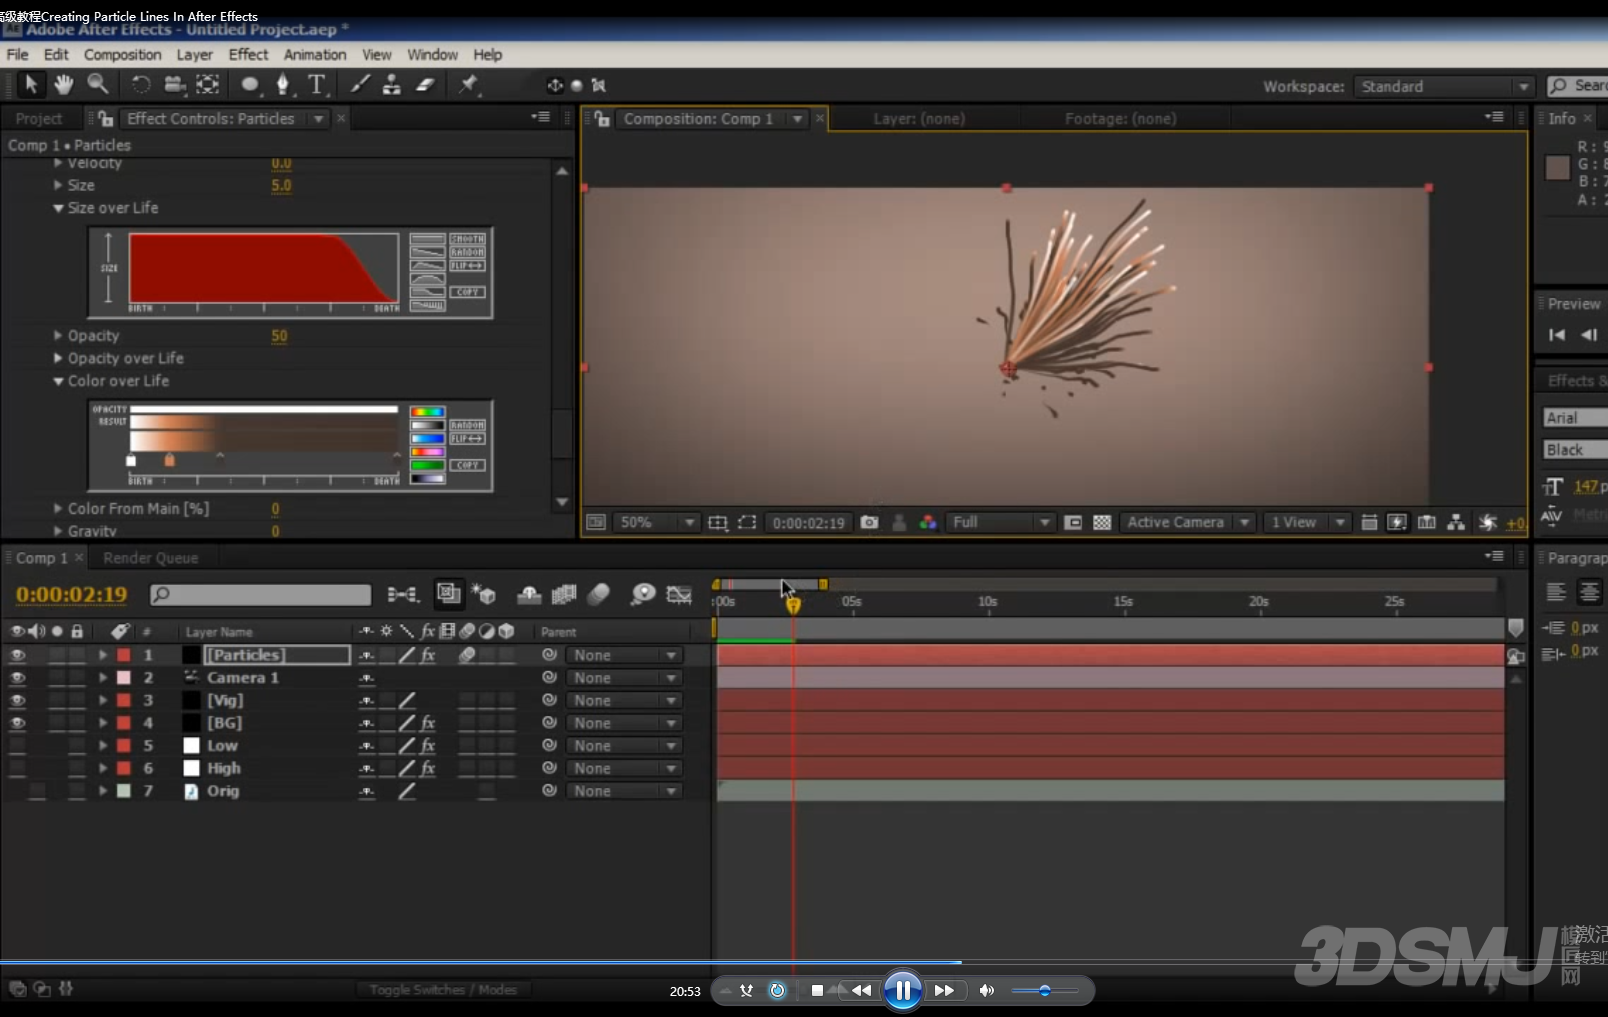The width and height of the screenshot is (1608, 1017).
Task: Open the grid and guide options icon
Action: [x=718, y=522]
